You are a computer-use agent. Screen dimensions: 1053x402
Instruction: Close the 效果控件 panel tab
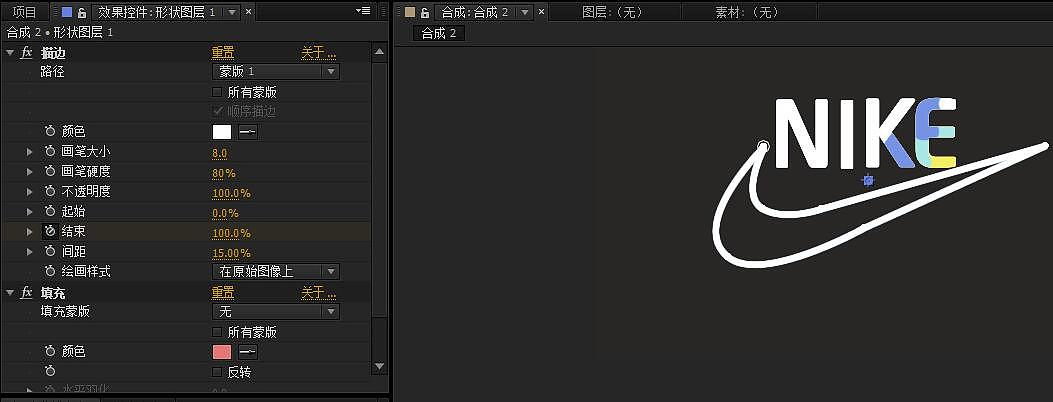coord(248,12)
